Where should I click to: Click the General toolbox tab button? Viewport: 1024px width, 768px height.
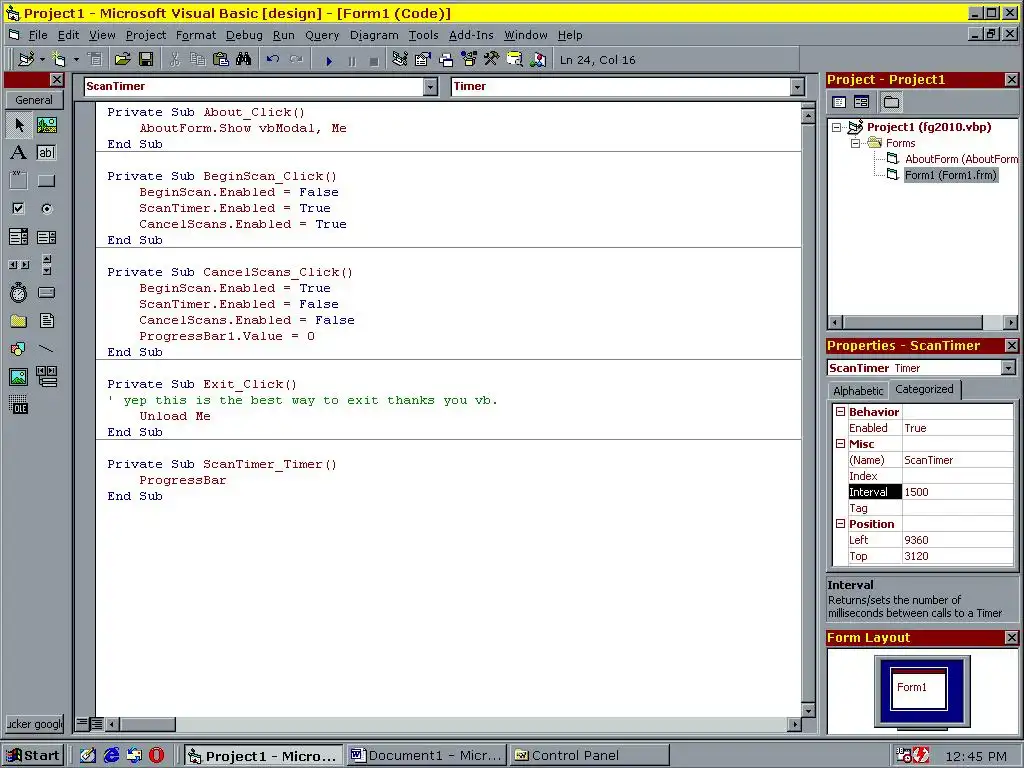coord(34,100)
